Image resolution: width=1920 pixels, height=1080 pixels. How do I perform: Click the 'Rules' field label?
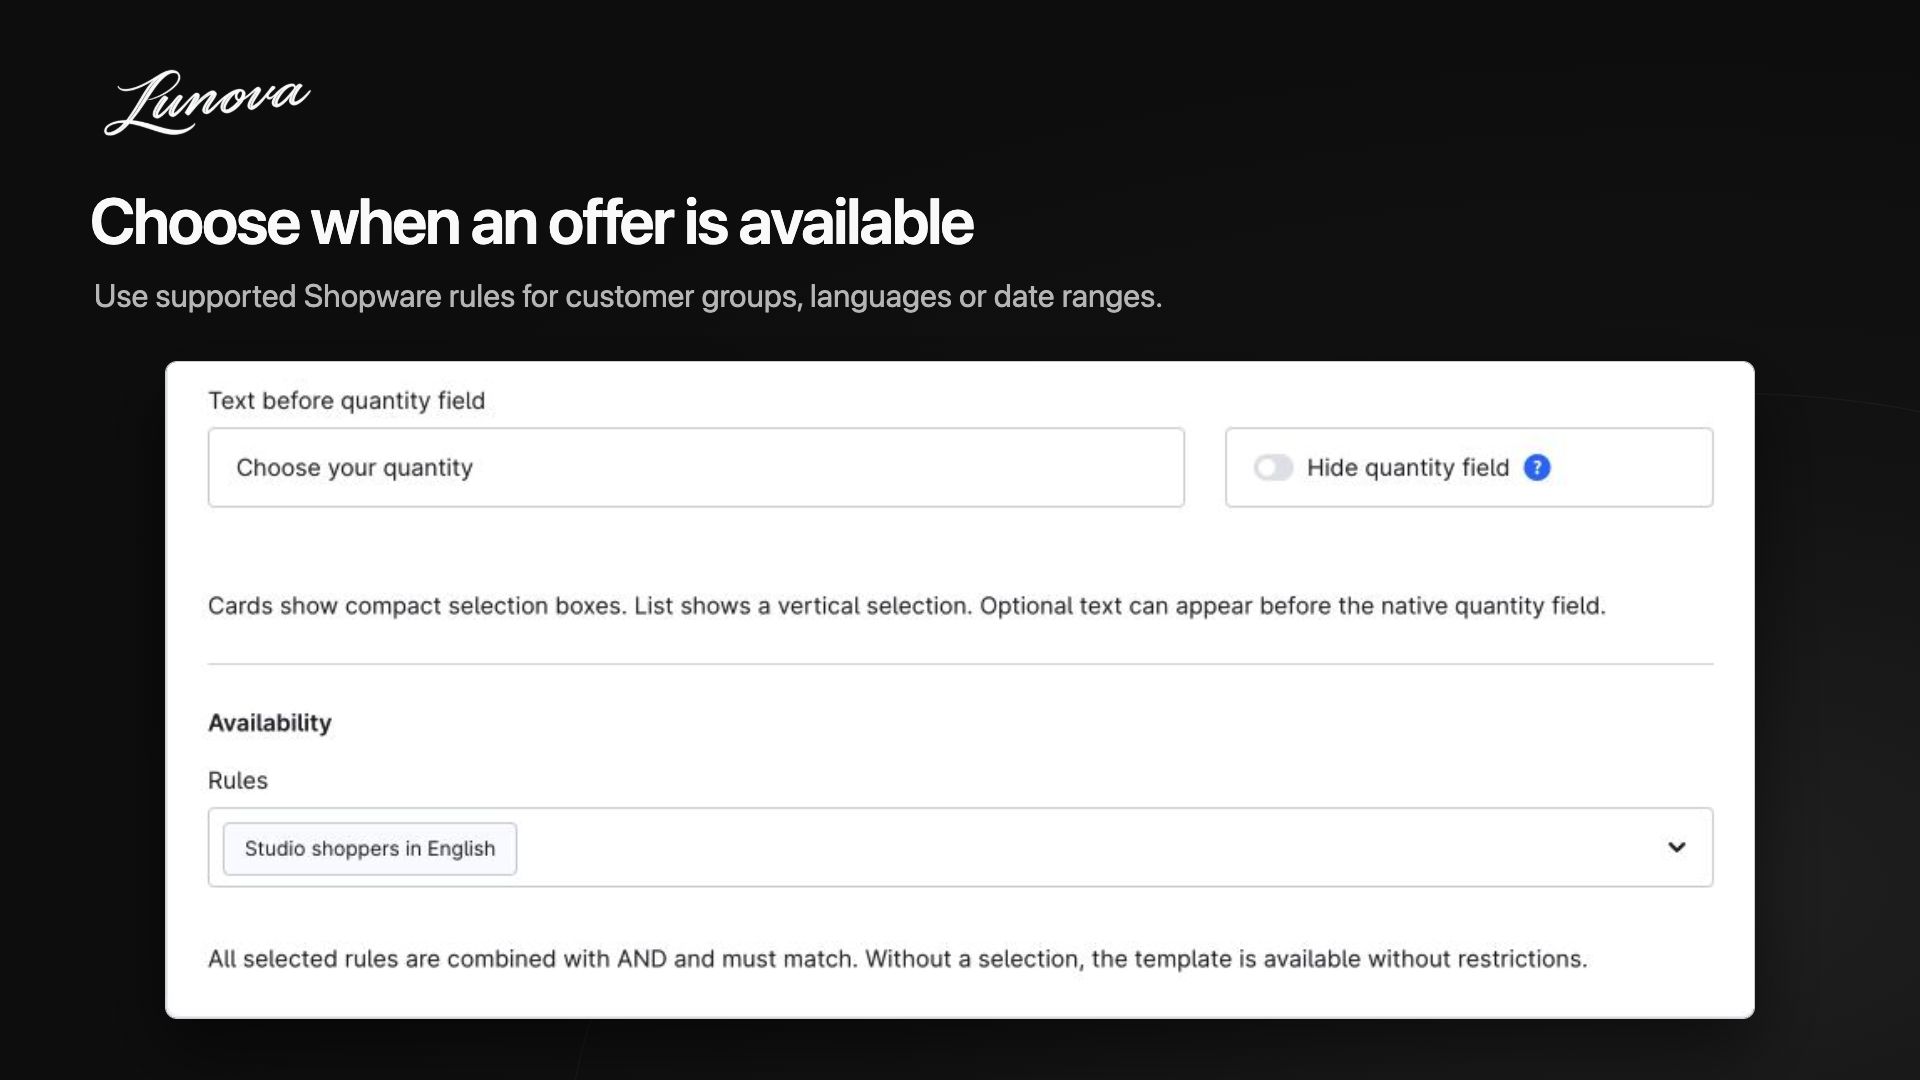(238, 781)
